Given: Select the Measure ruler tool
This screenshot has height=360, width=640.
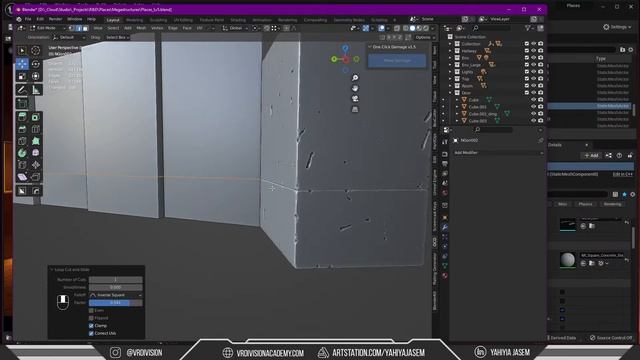Looking at the screenshot, I should pyautogui.click(x=36, y=90).
